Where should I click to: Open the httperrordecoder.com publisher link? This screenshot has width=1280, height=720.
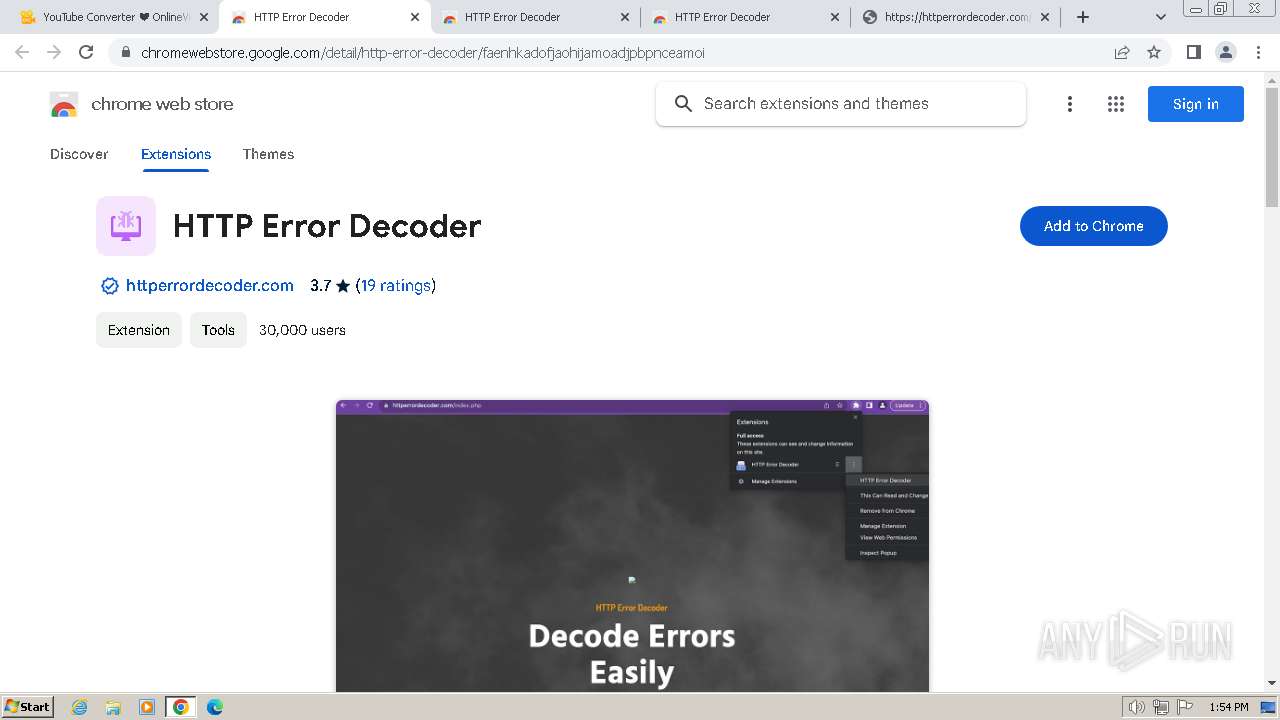point(210,286)
